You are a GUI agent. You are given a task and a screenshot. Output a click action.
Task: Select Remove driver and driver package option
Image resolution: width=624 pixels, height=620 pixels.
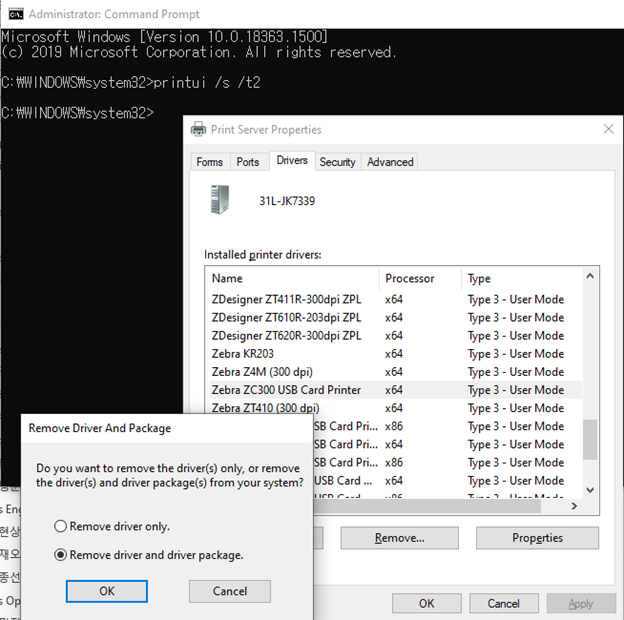pyautogui.click(x=61, y=555)
